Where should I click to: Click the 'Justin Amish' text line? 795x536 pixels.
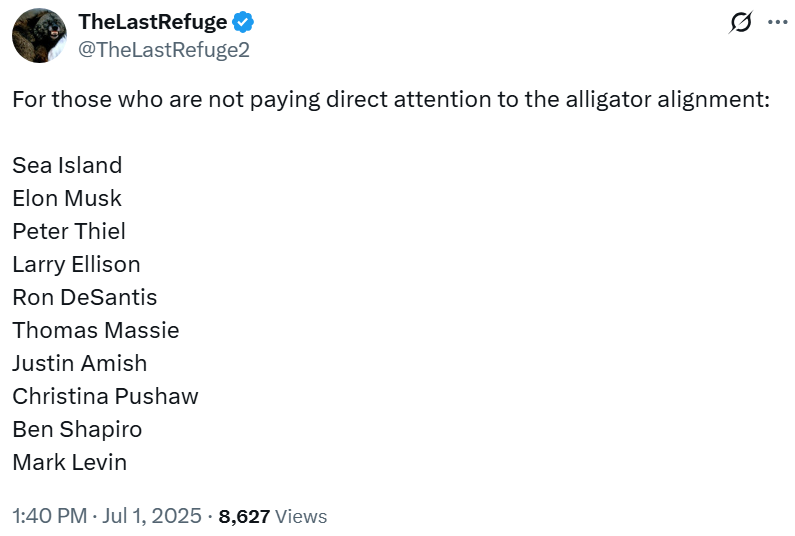click(x=80, y=363)
